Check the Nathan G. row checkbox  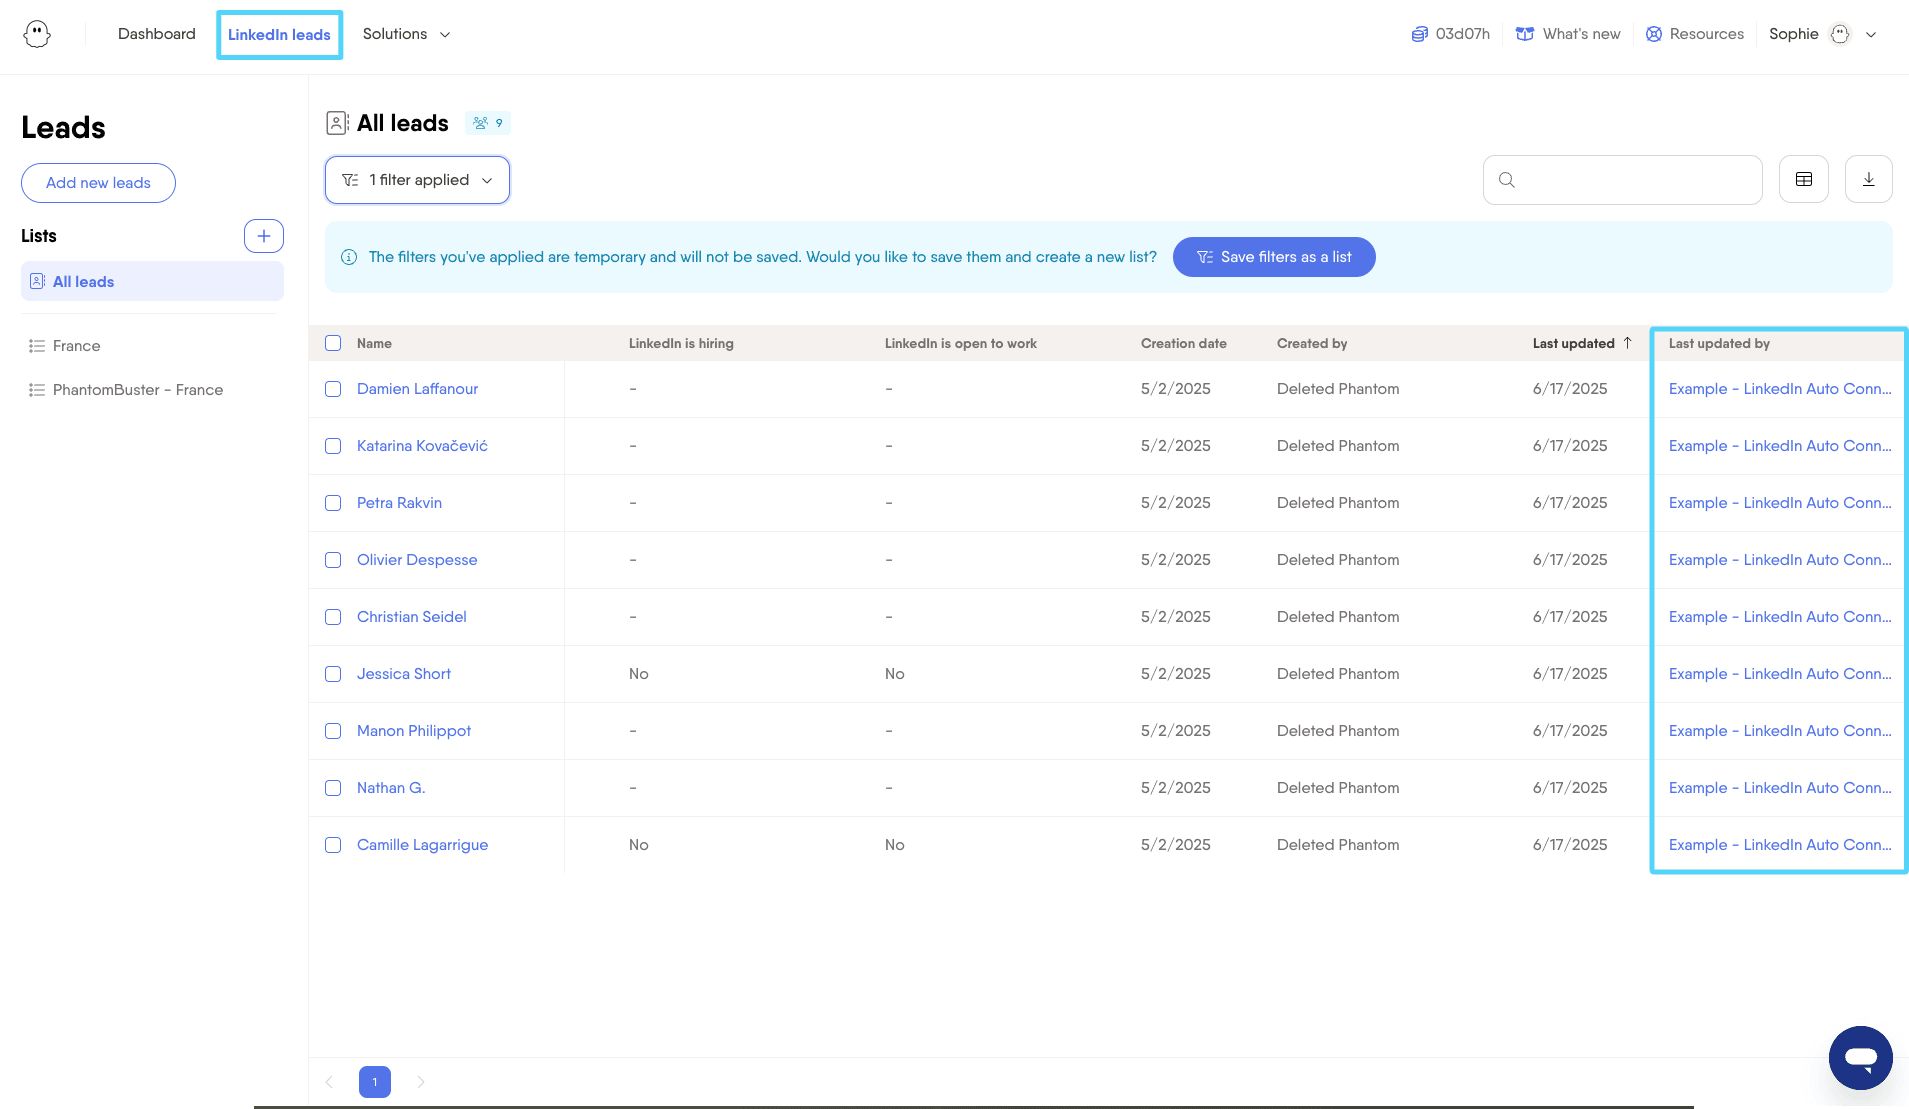333,788
